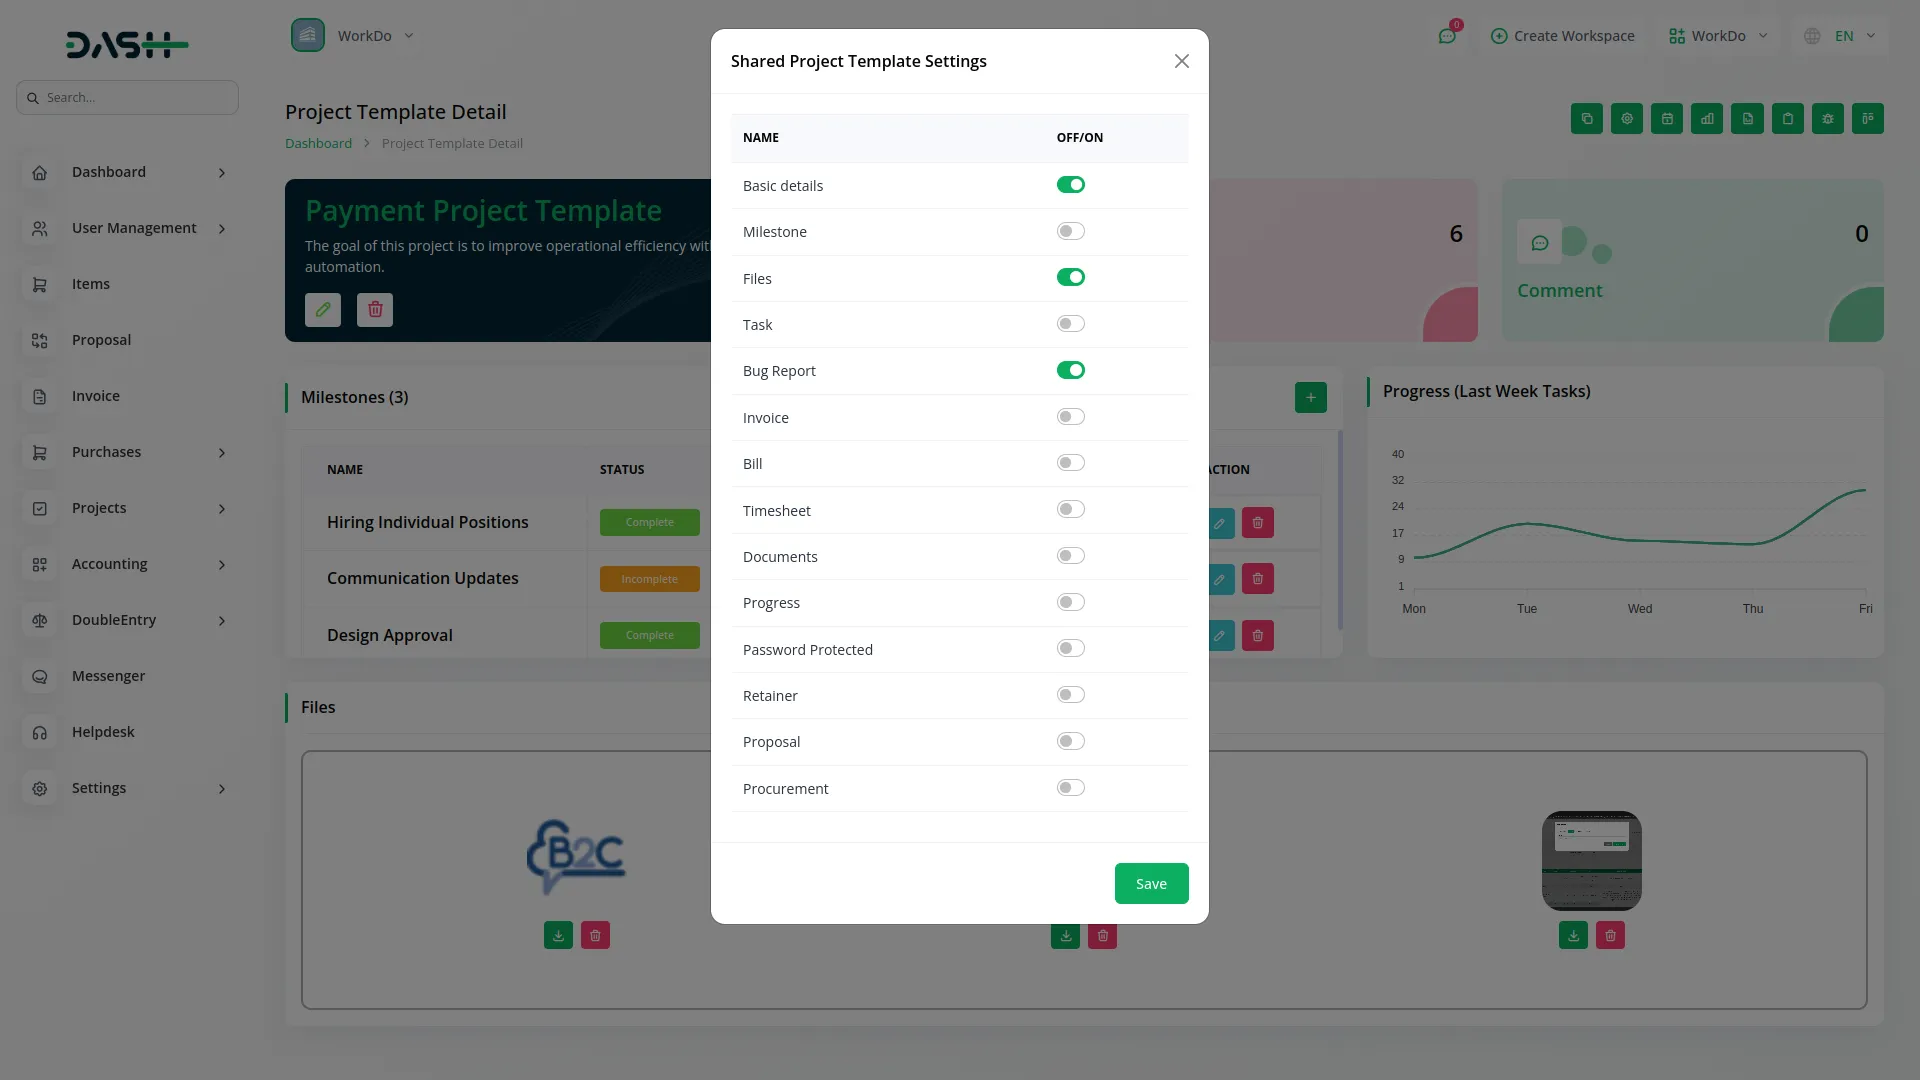
Task: Click the edit pencil on Payment Project Template
Action: point(322,310)
